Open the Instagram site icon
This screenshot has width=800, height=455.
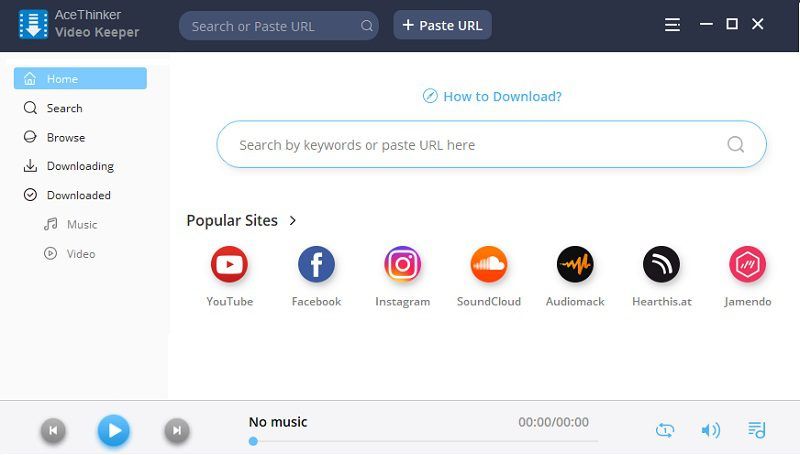tap(403, 264)
